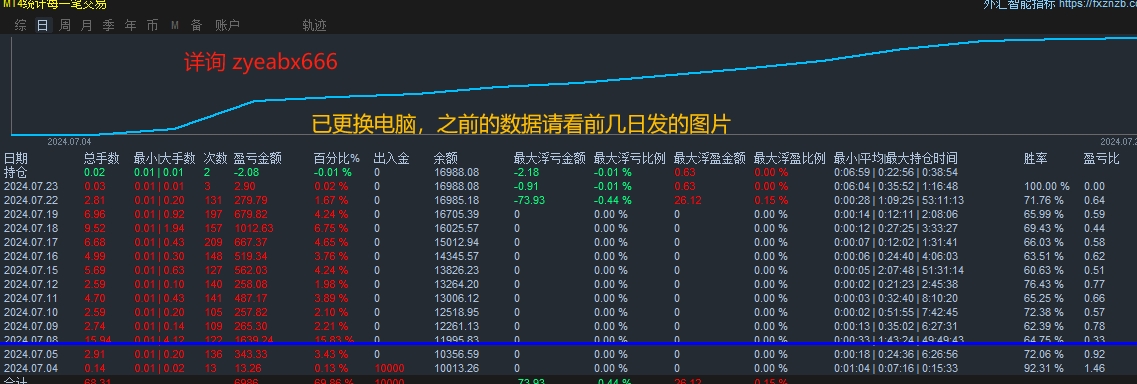Screen dimensions: 1137x384
Task: Switch to the 年 yearly tab
Action: 130,25
